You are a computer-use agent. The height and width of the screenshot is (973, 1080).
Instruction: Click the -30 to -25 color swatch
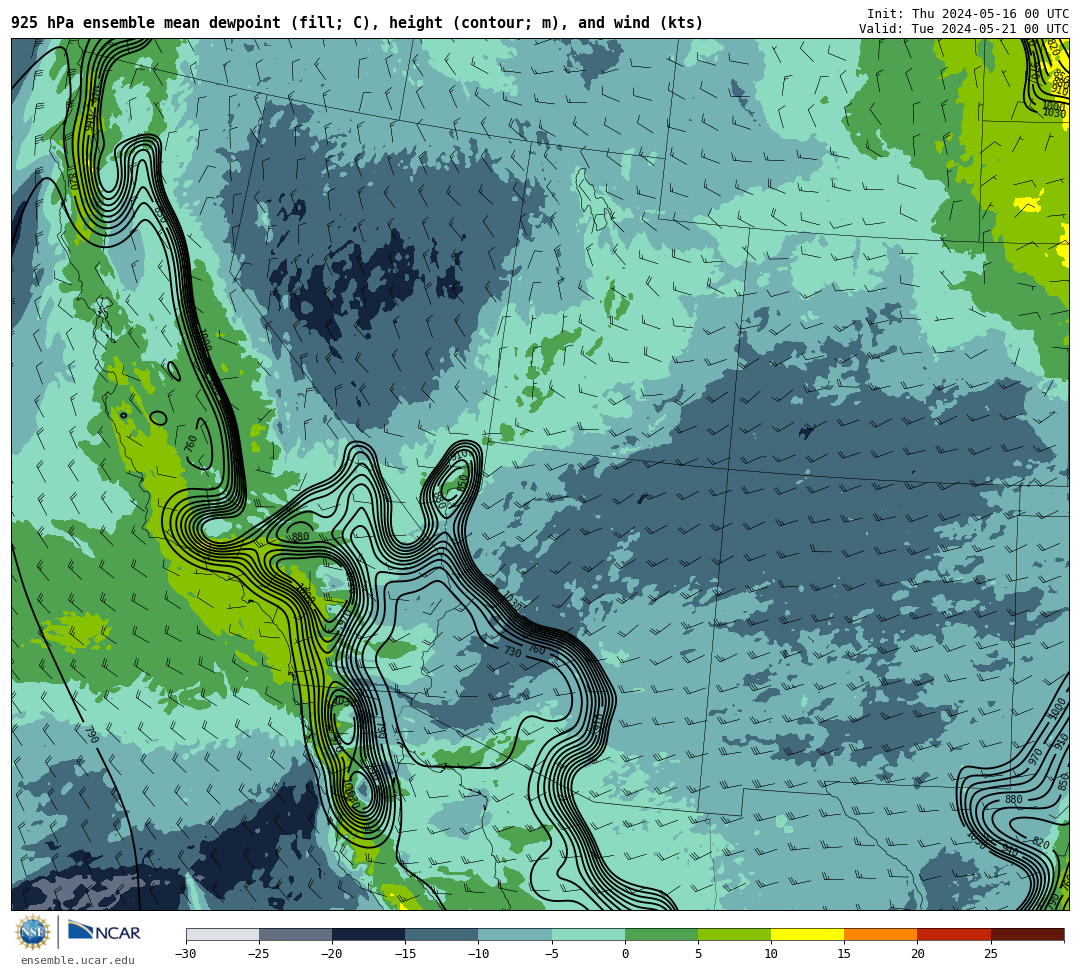222,934
